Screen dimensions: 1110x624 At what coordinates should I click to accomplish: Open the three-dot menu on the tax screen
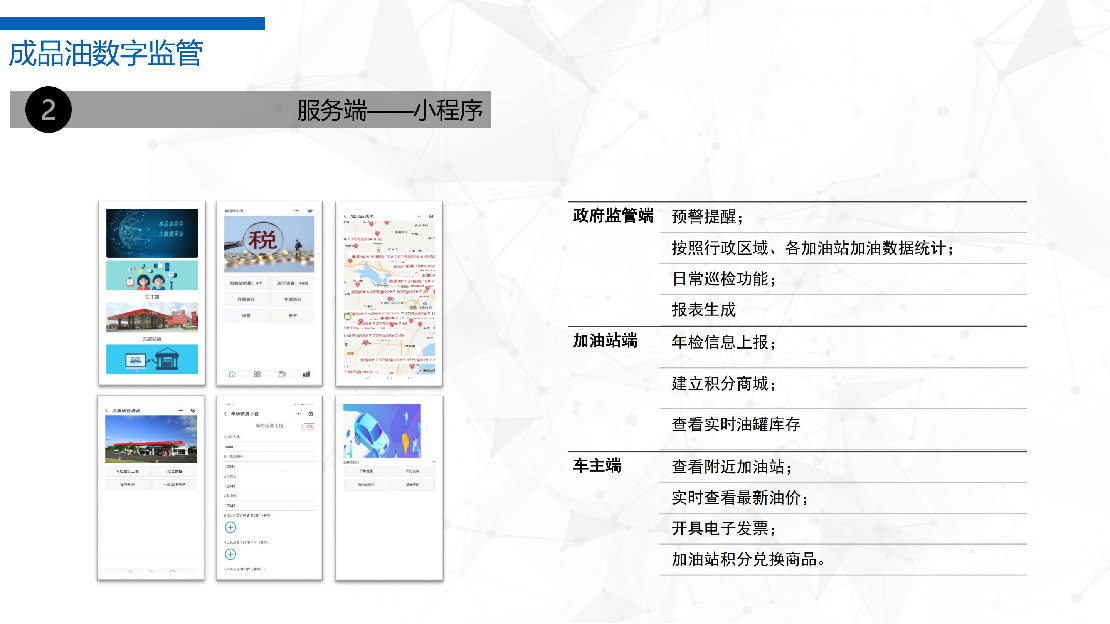pos(296,211)
